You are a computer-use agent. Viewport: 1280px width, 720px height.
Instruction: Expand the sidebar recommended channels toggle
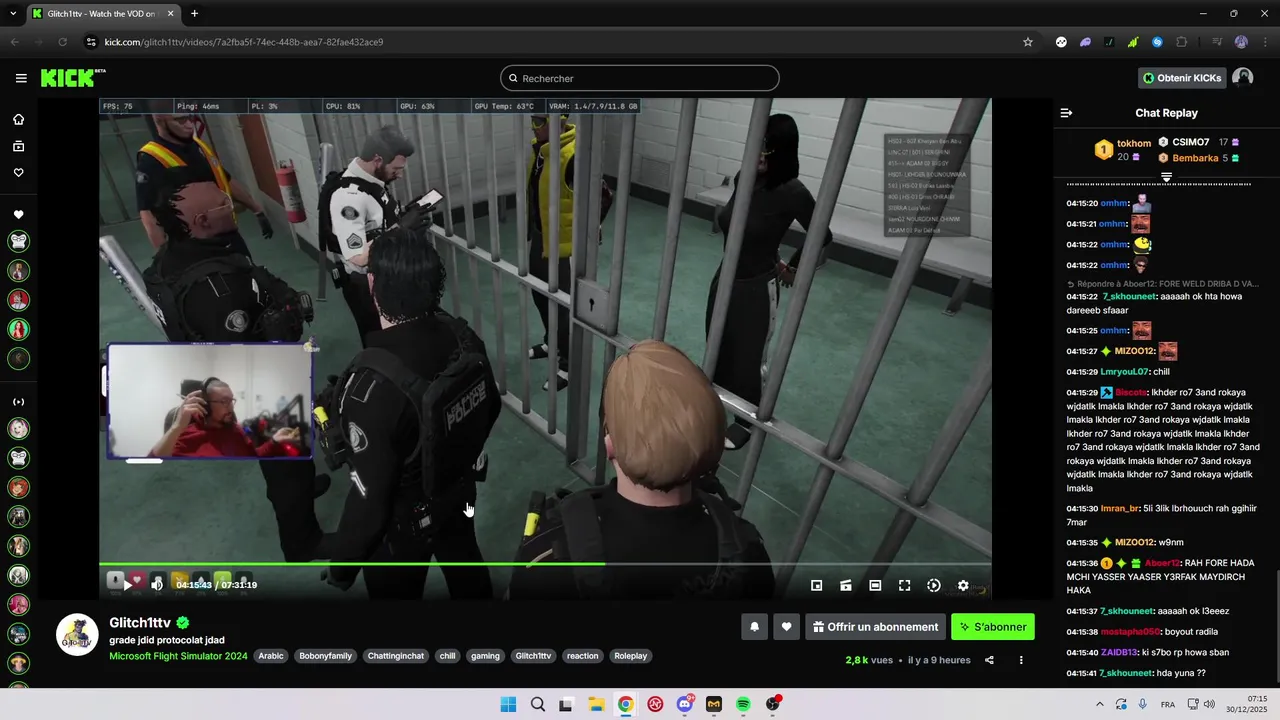tap(18, 402)
